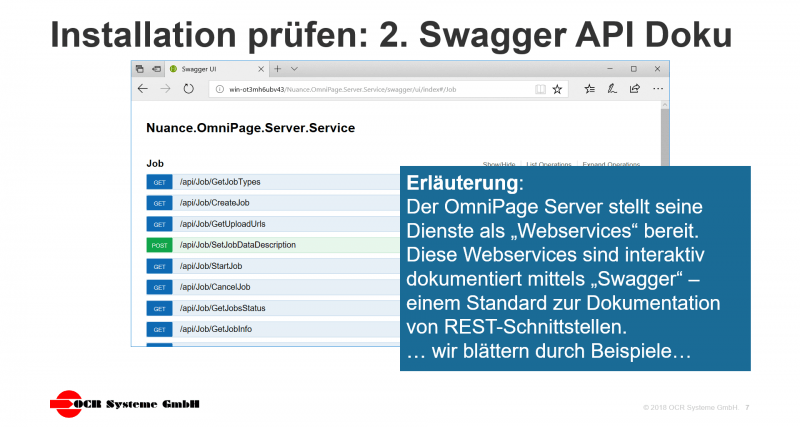
Task: Click the set tabs aside icon
Action: (x=157, y=69)
